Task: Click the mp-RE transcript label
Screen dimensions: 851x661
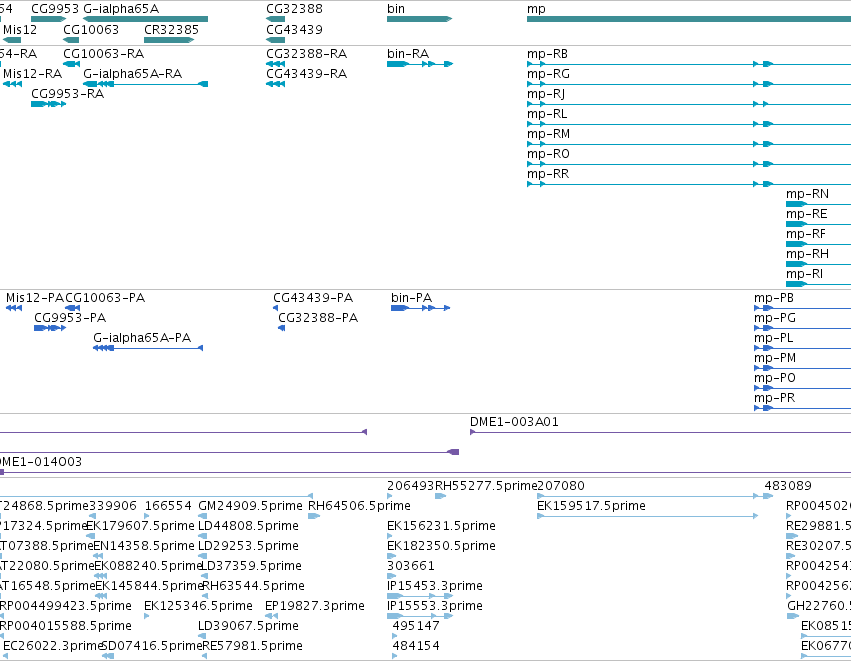Action: pyautogui.click(x=806, y=214)
